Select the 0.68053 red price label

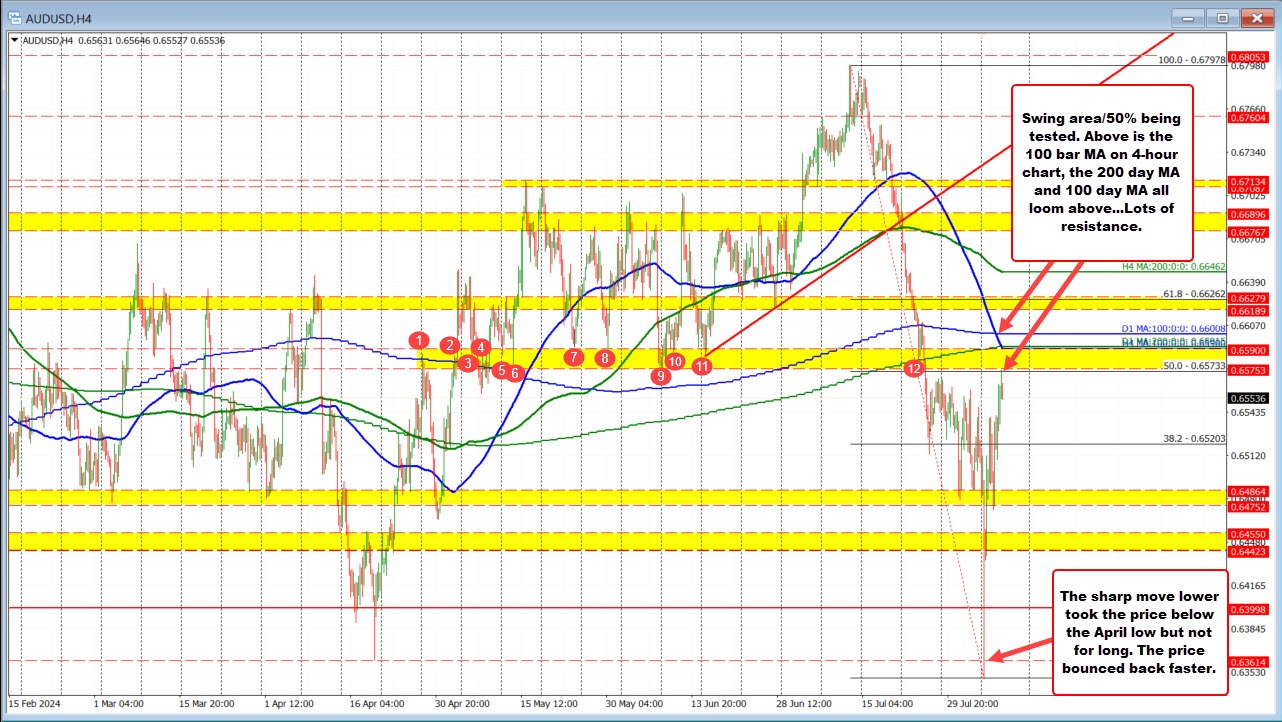[1253, 57]
